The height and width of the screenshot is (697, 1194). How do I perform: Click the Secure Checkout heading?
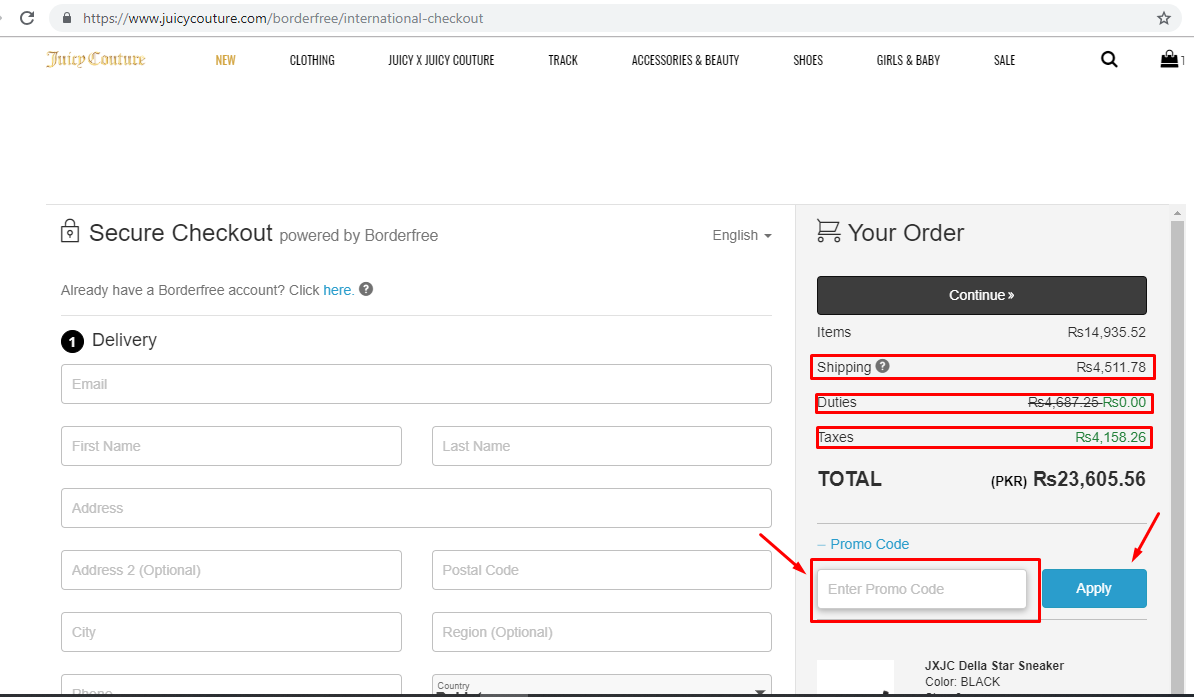click(x=180, y=233)
